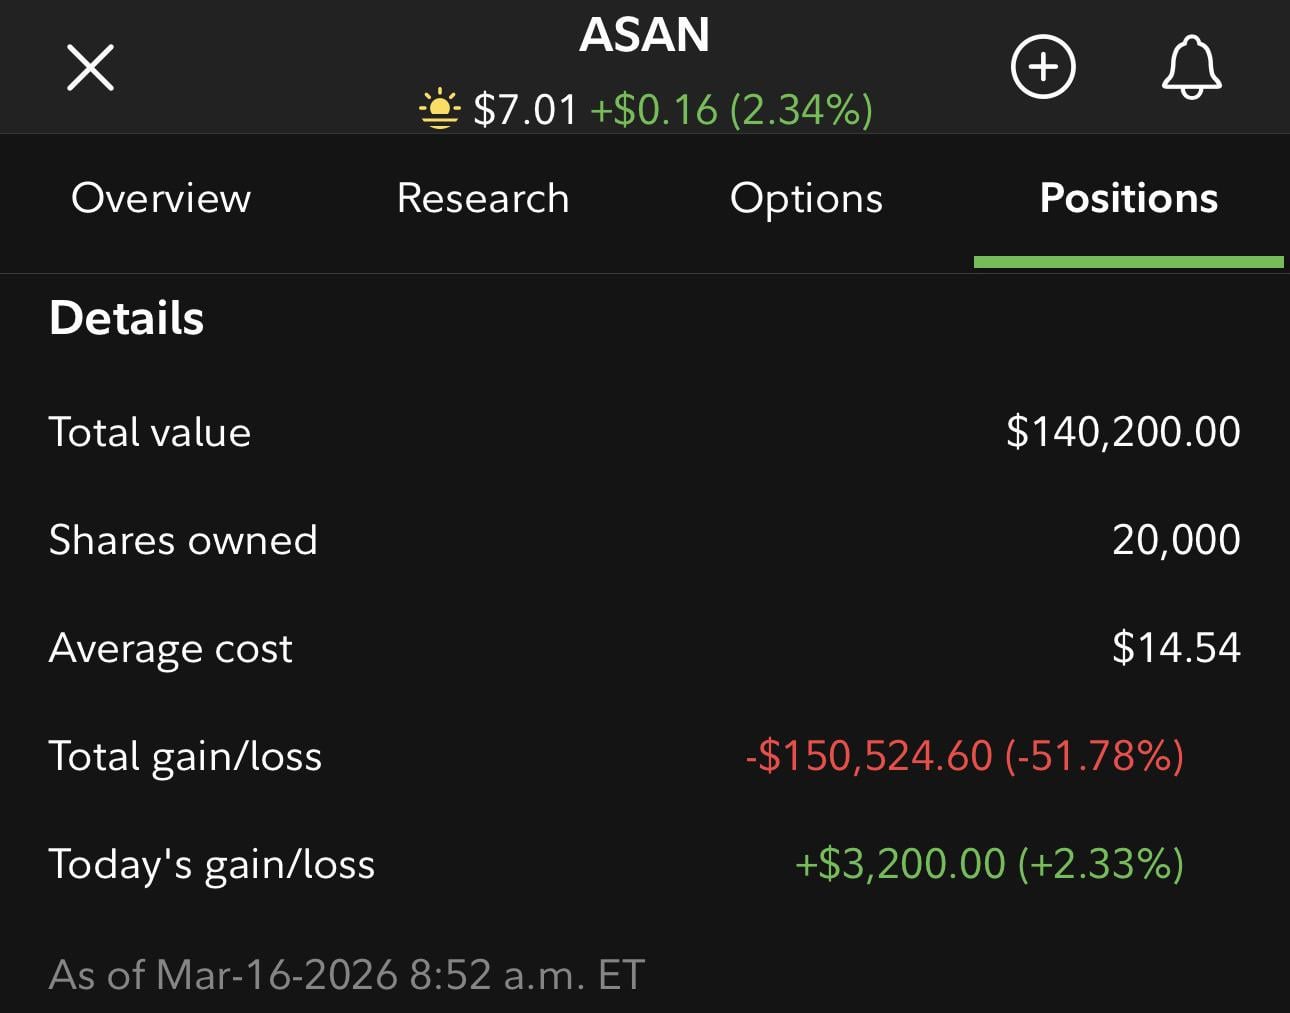
Task: Open the Research tab
Action: point(483,198)
